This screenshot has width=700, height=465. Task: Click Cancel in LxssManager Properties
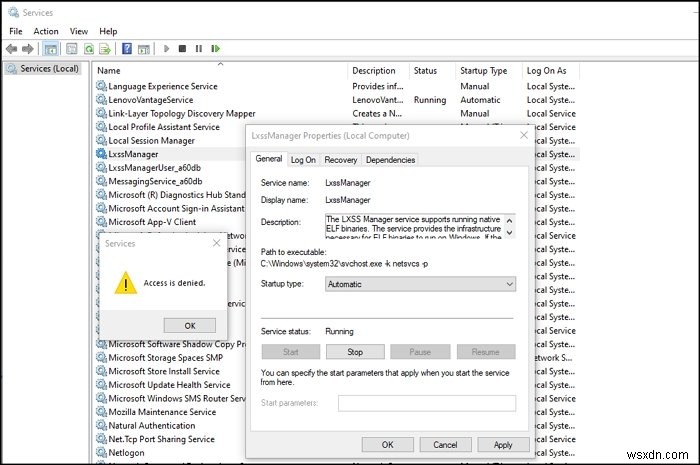pos(445,444)
